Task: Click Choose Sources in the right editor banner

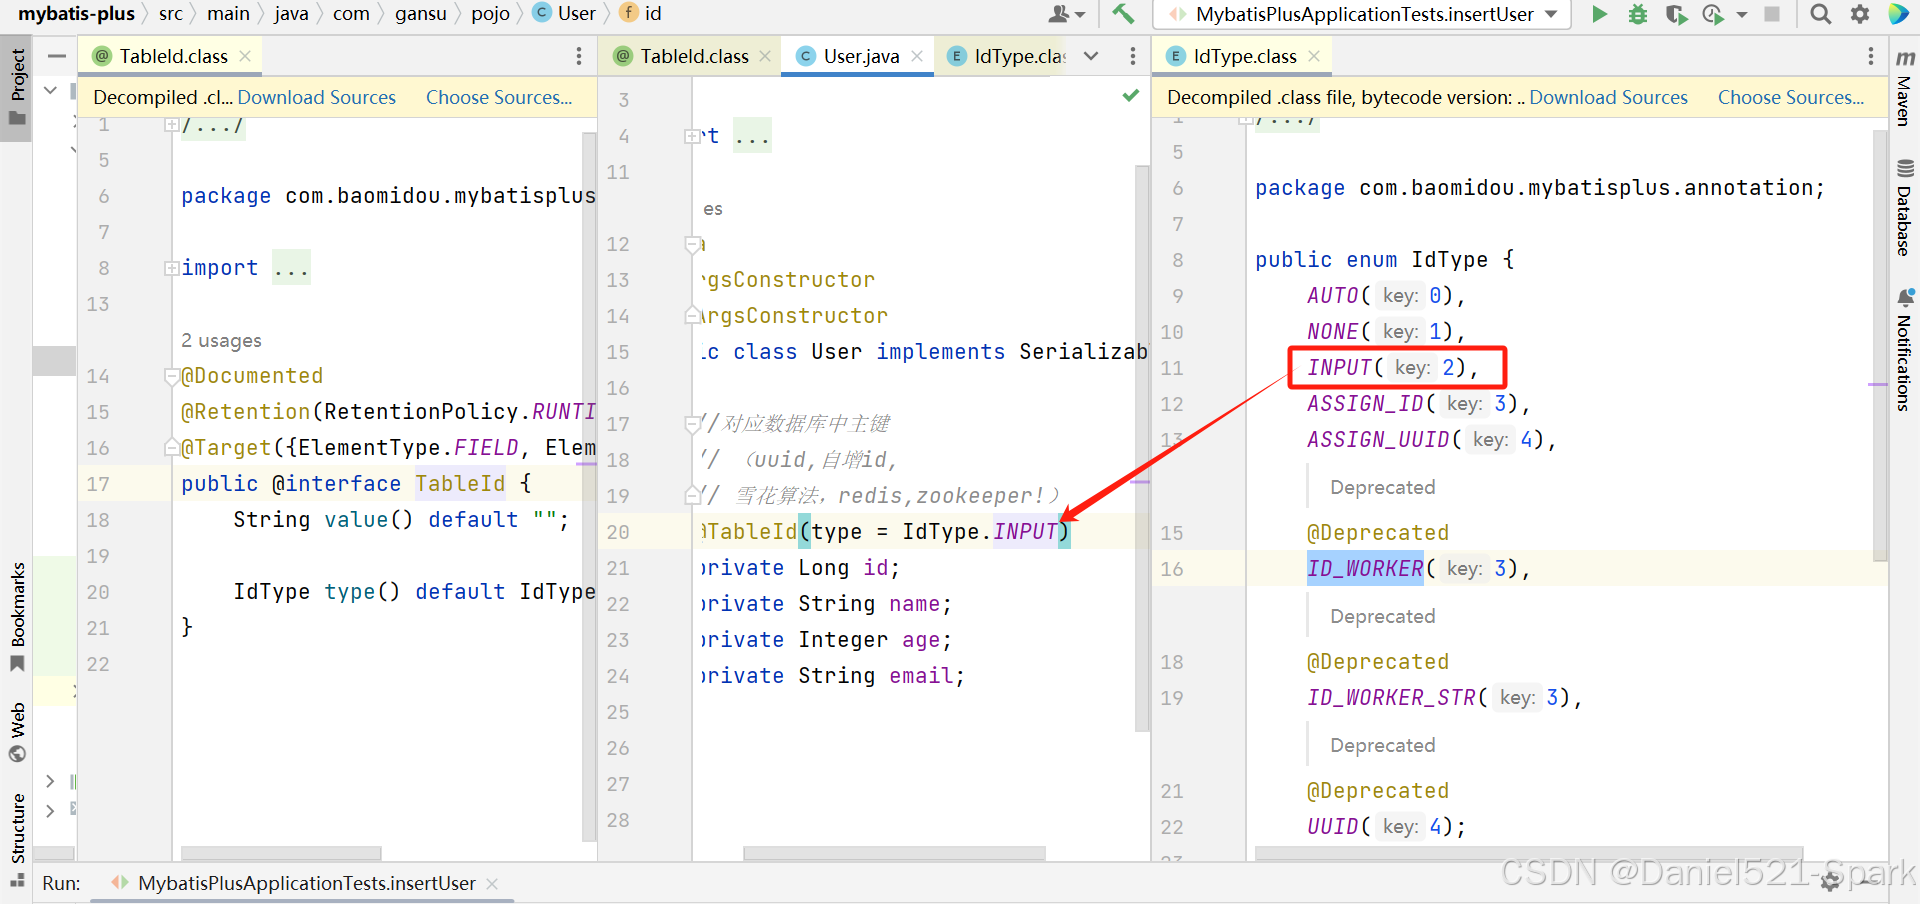Action: coord(1791,97)
